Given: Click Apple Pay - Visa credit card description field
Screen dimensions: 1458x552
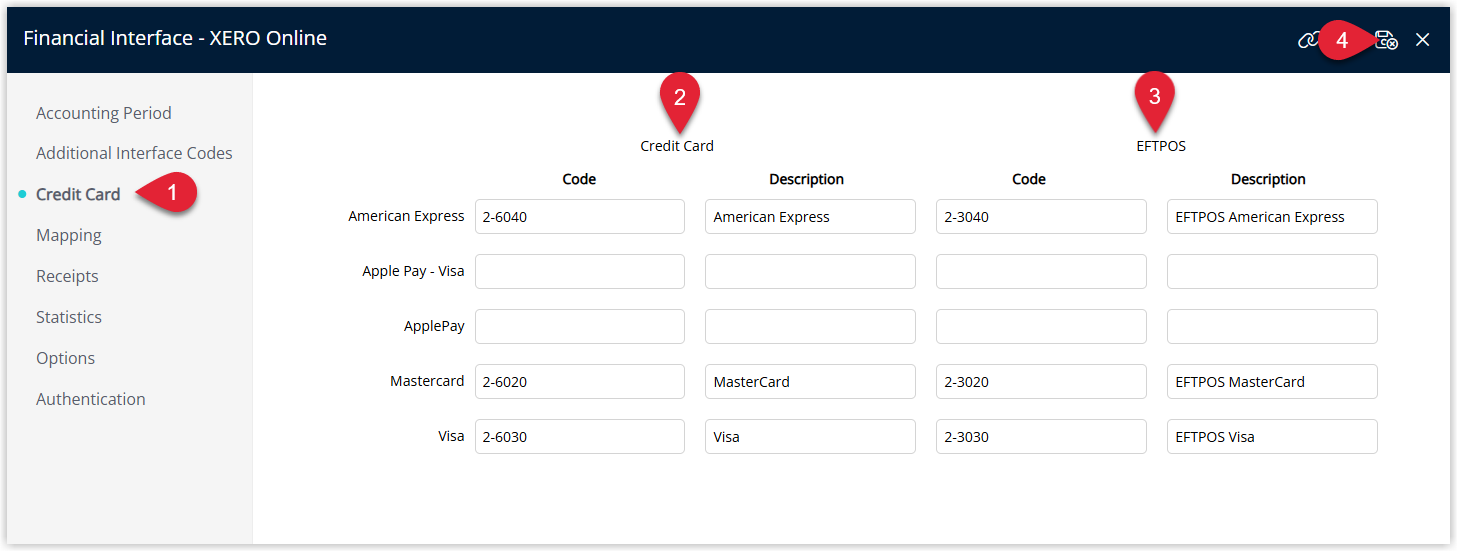Looking at the screenshot, I should pos(810,272).
